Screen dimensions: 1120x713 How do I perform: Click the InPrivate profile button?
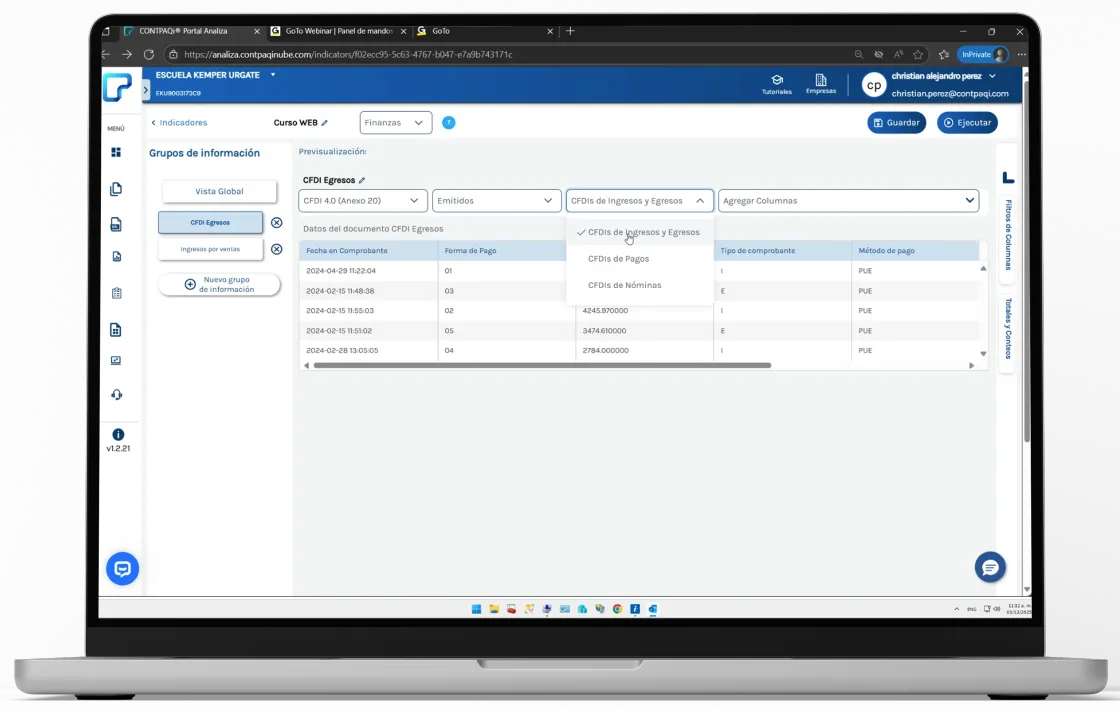pyautogui.click(x=983, y=54)
